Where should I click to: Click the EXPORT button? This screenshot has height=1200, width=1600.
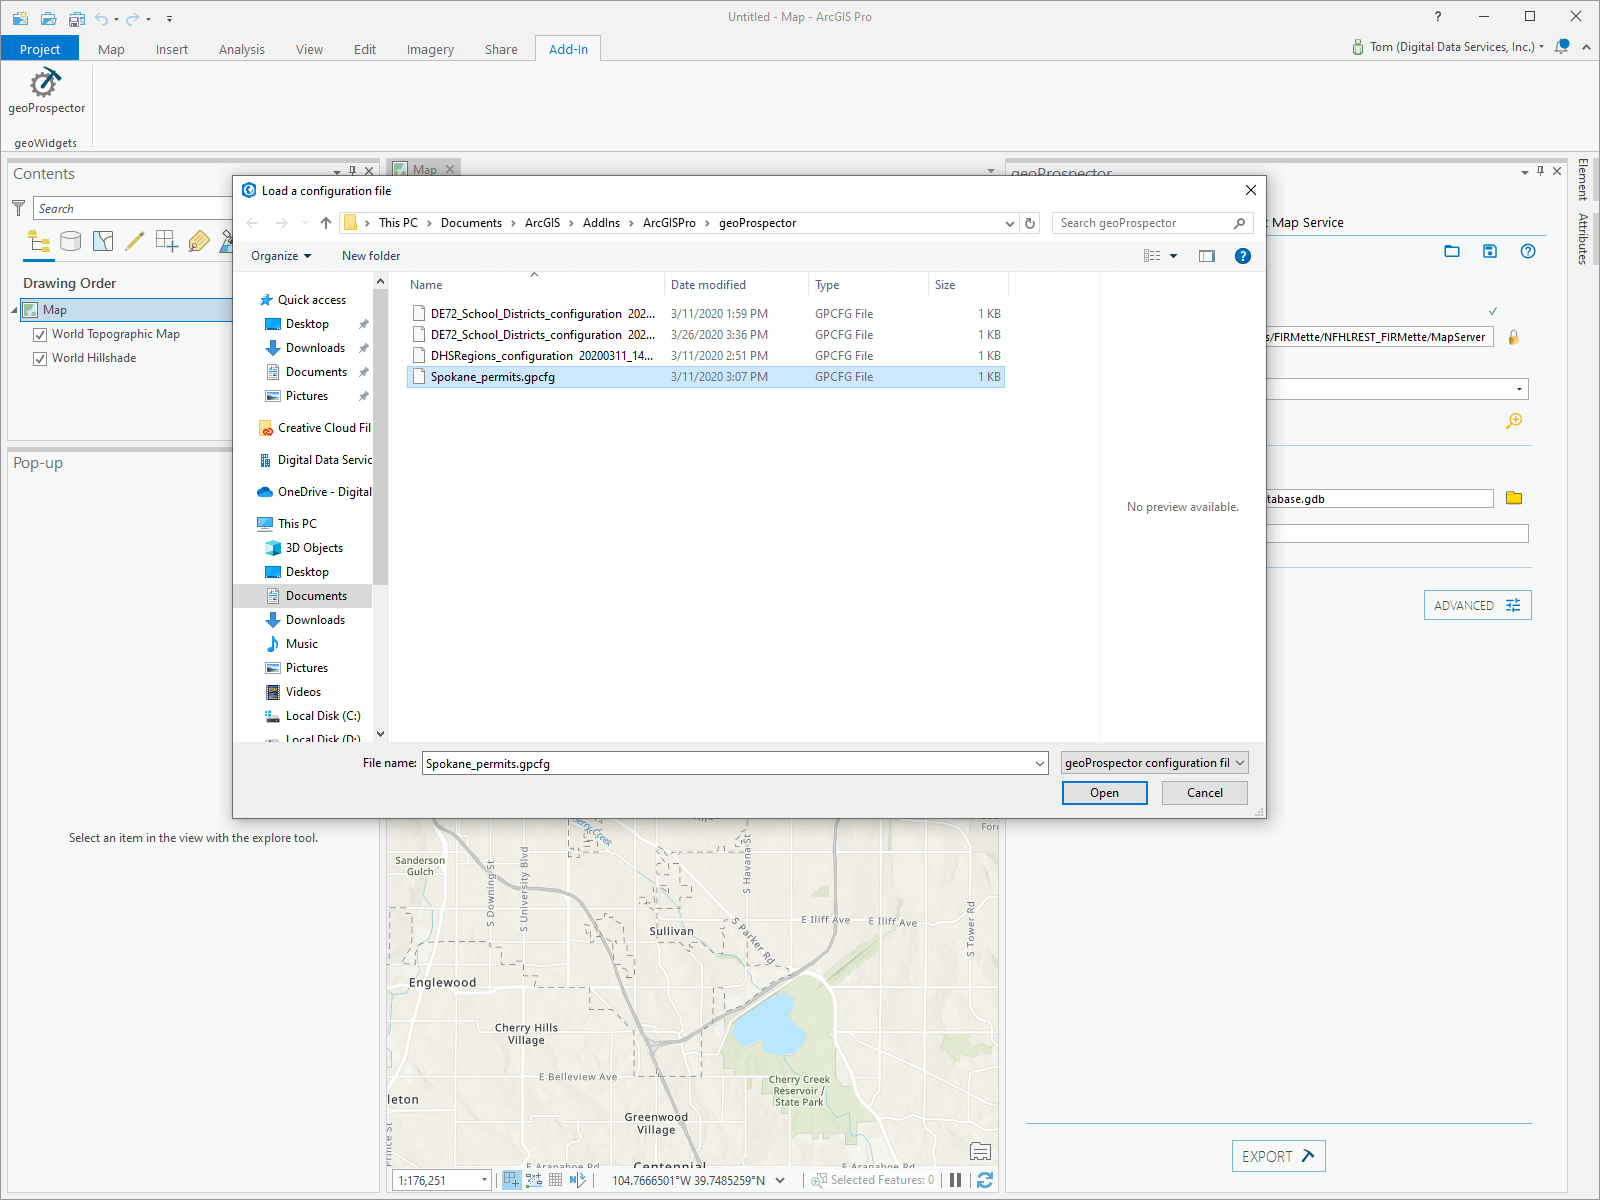1279,1156
